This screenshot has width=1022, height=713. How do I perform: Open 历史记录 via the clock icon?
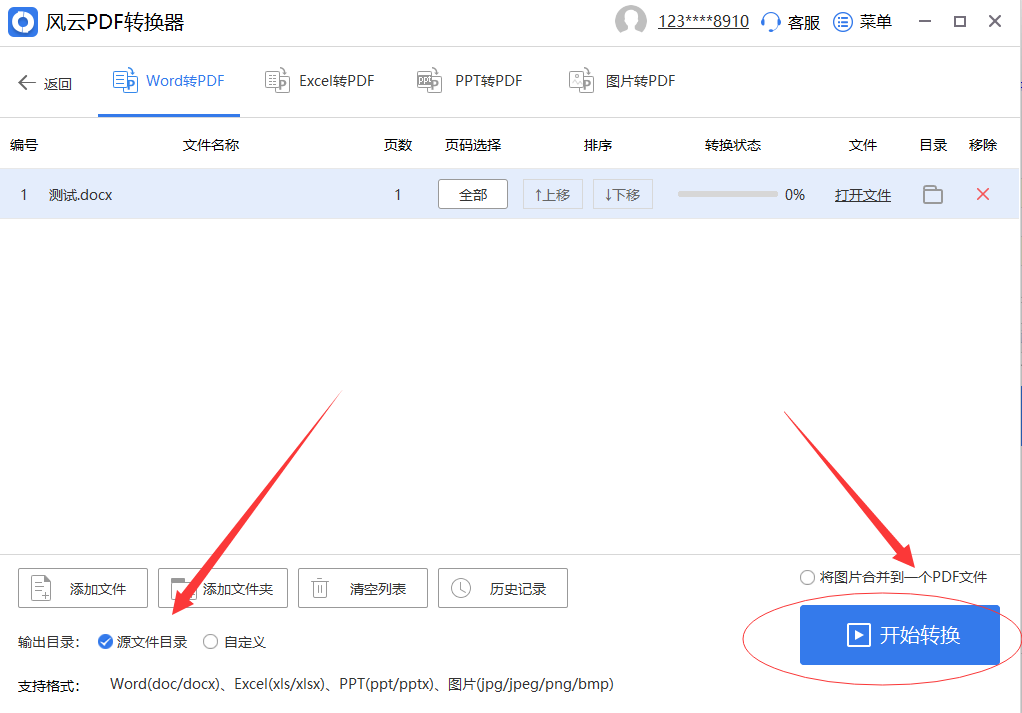point(461,588)
